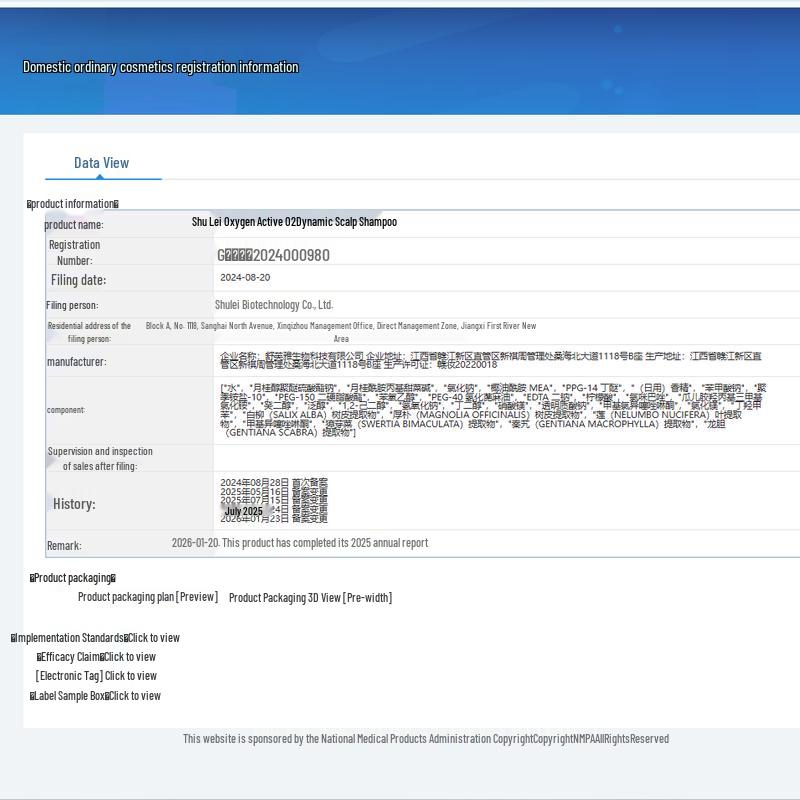
Task: Click the filing date value 2024-08-20
Action: [245, 278]
